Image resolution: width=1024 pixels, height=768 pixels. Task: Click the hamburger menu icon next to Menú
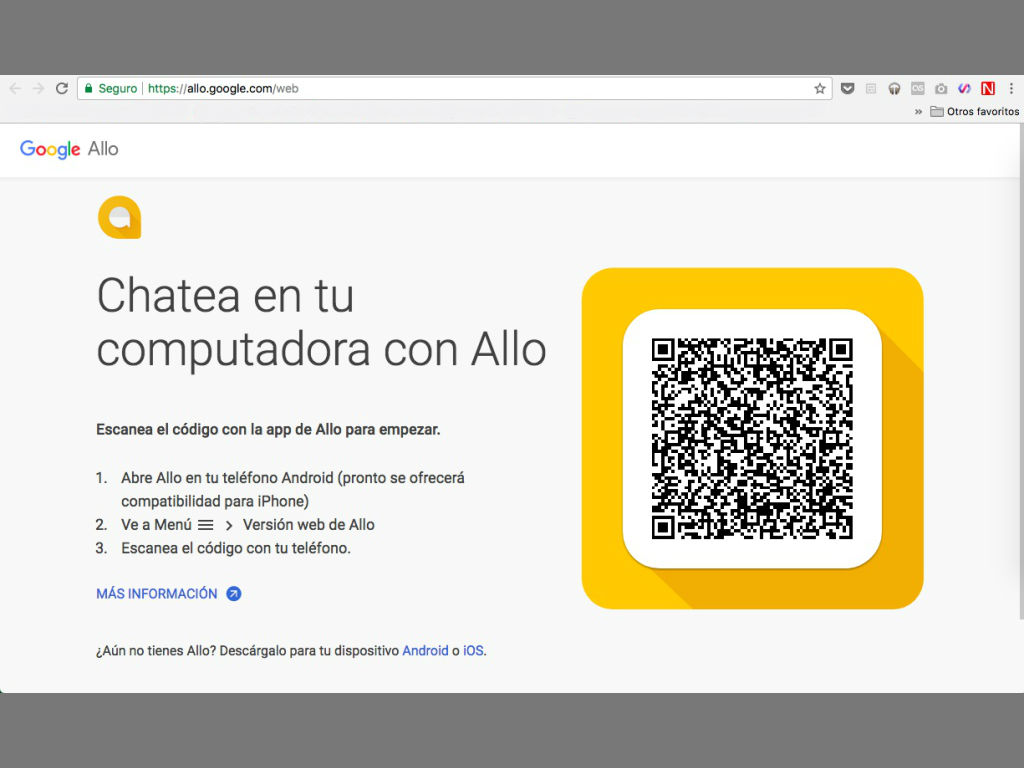point(206,524)
